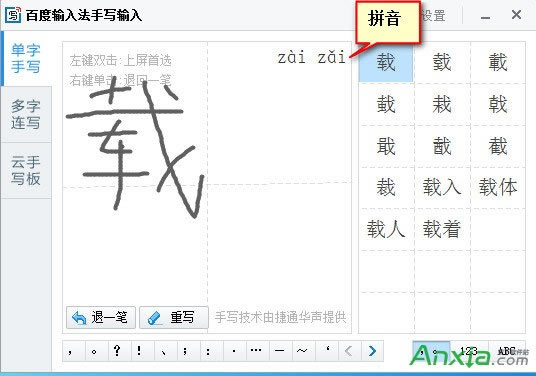Go to previous punctuation page with left arrow

pyautogui.click(x=349, y=351)
